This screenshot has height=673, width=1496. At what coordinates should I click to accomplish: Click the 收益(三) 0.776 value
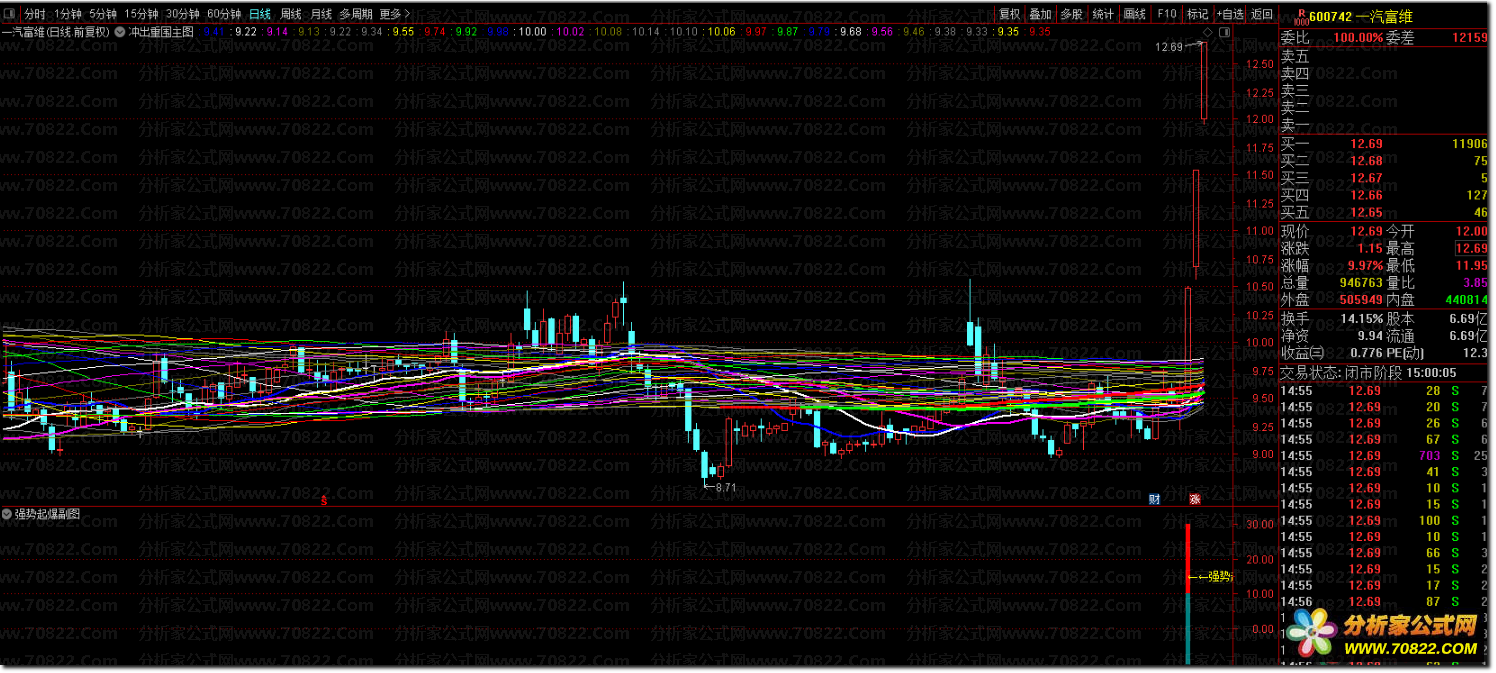click(1365, 352)
